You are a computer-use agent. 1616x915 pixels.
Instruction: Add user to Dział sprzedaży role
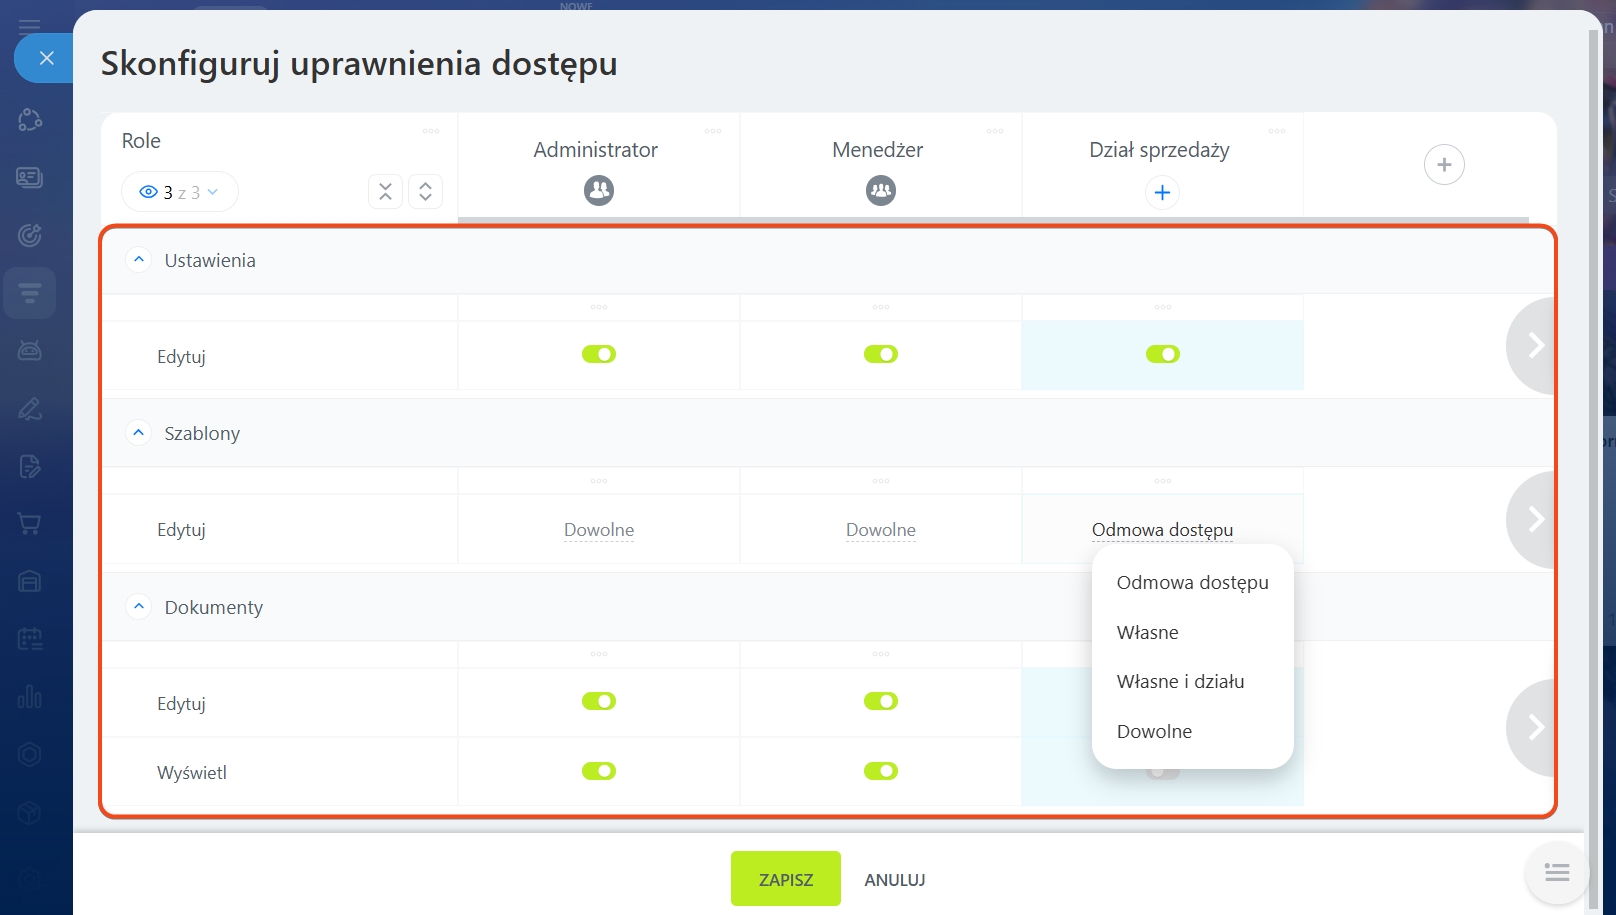(1162, 192)
